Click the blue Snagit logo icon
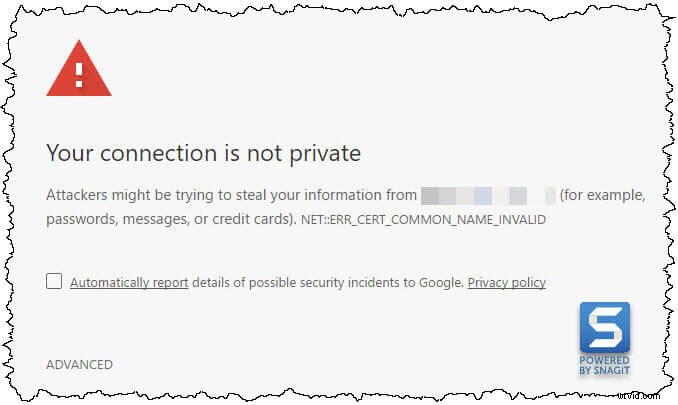This screenshot has height=405, width=678. point(604,328)
